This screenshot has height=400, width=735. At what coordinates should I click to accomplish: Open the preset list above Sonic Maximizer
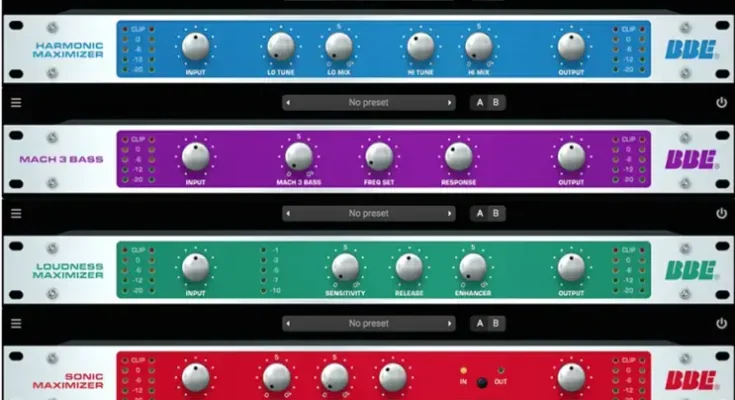click(368, 324)
